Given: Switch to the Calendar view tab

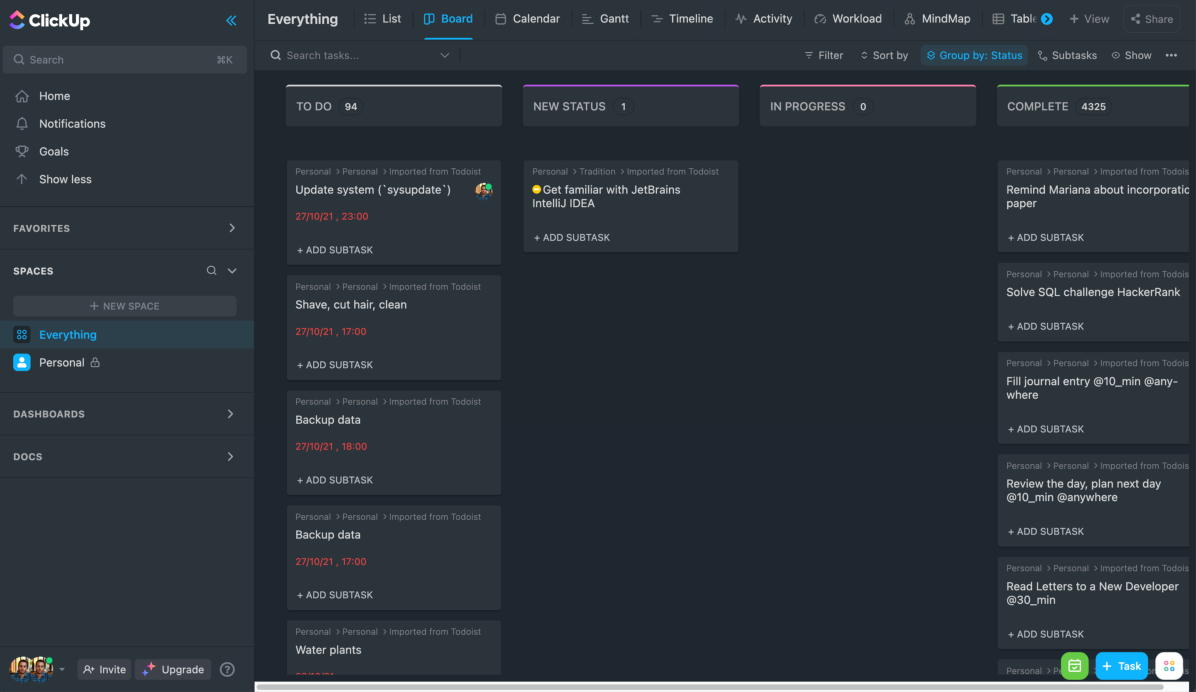Looking at the screenshot, I should pyautogui.click(x=527, y=19).
